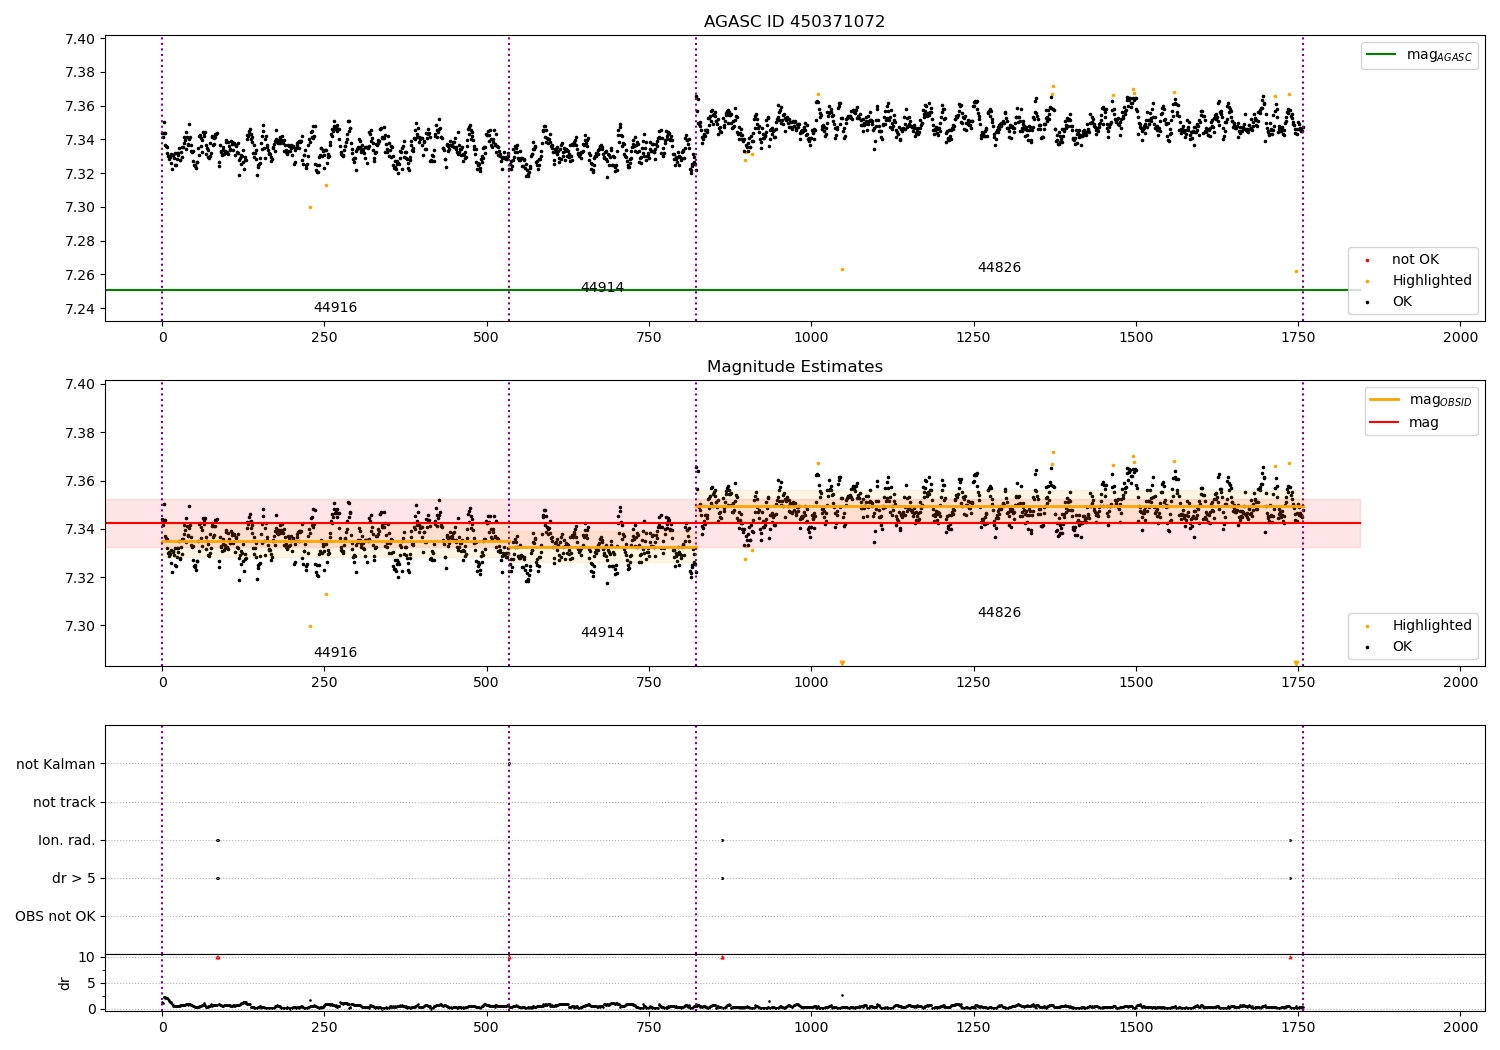Click 'OK' entry below Highlighted in AGASC plot legend
Image resolution: width=1500 pixels, height=1050 pixels.
1402,302
